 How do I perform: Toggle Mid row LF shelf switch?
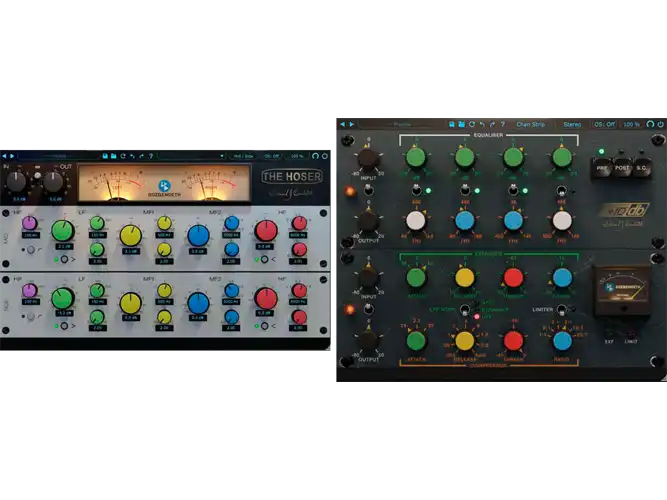pos(64,259)
